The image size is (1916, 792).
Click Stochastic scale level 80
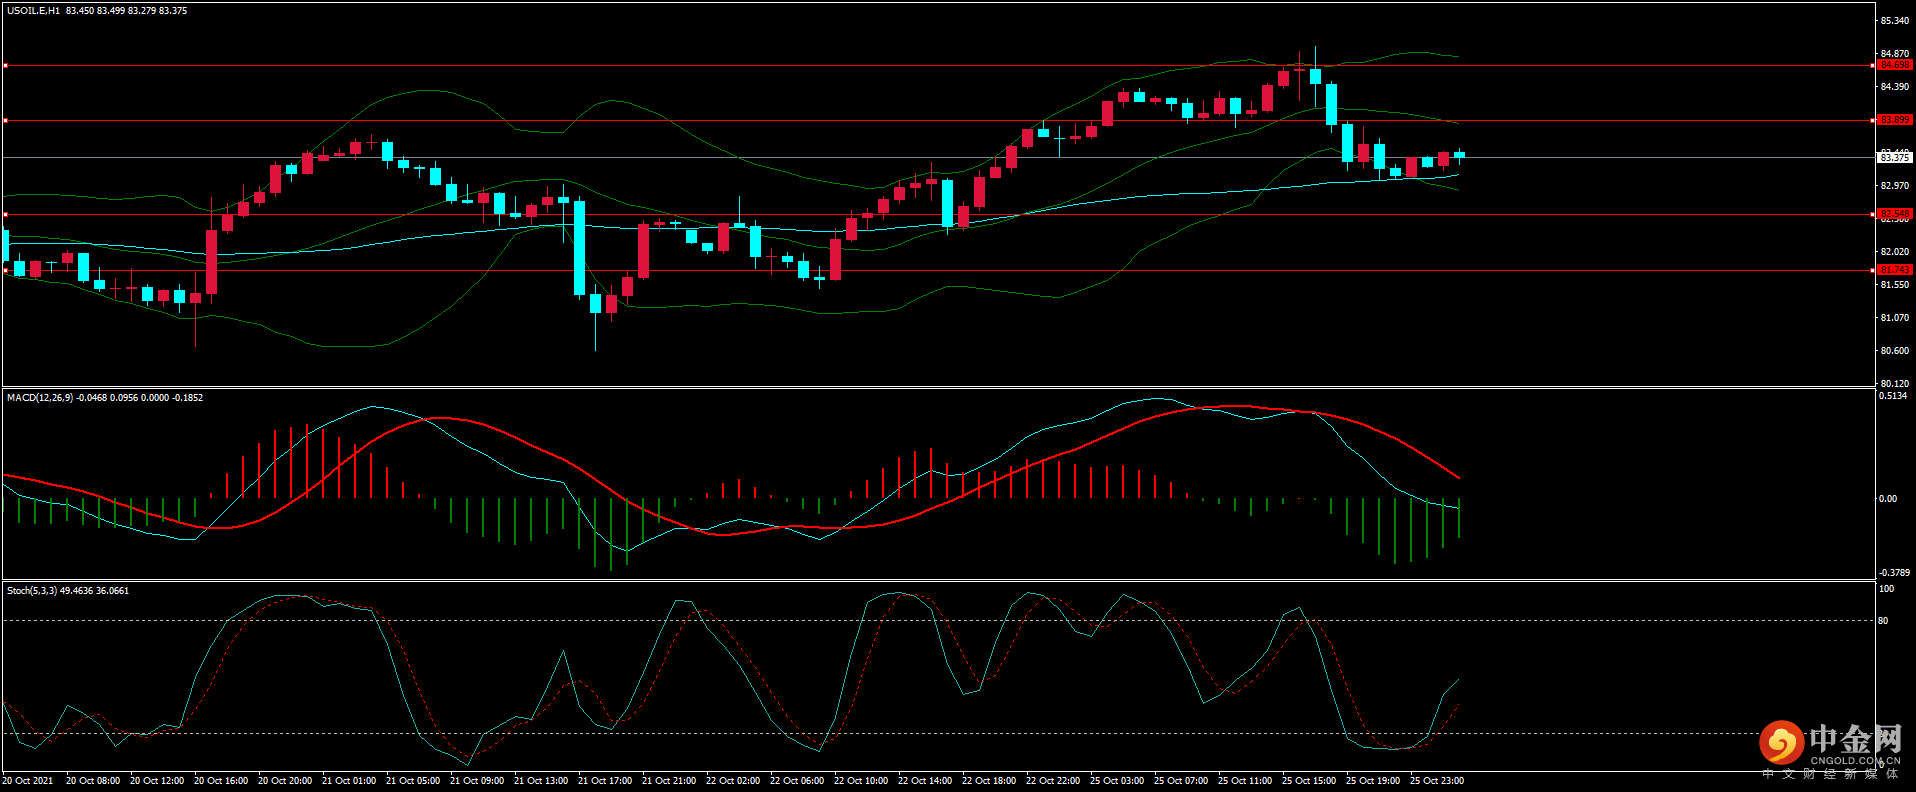pos(1884,621)
